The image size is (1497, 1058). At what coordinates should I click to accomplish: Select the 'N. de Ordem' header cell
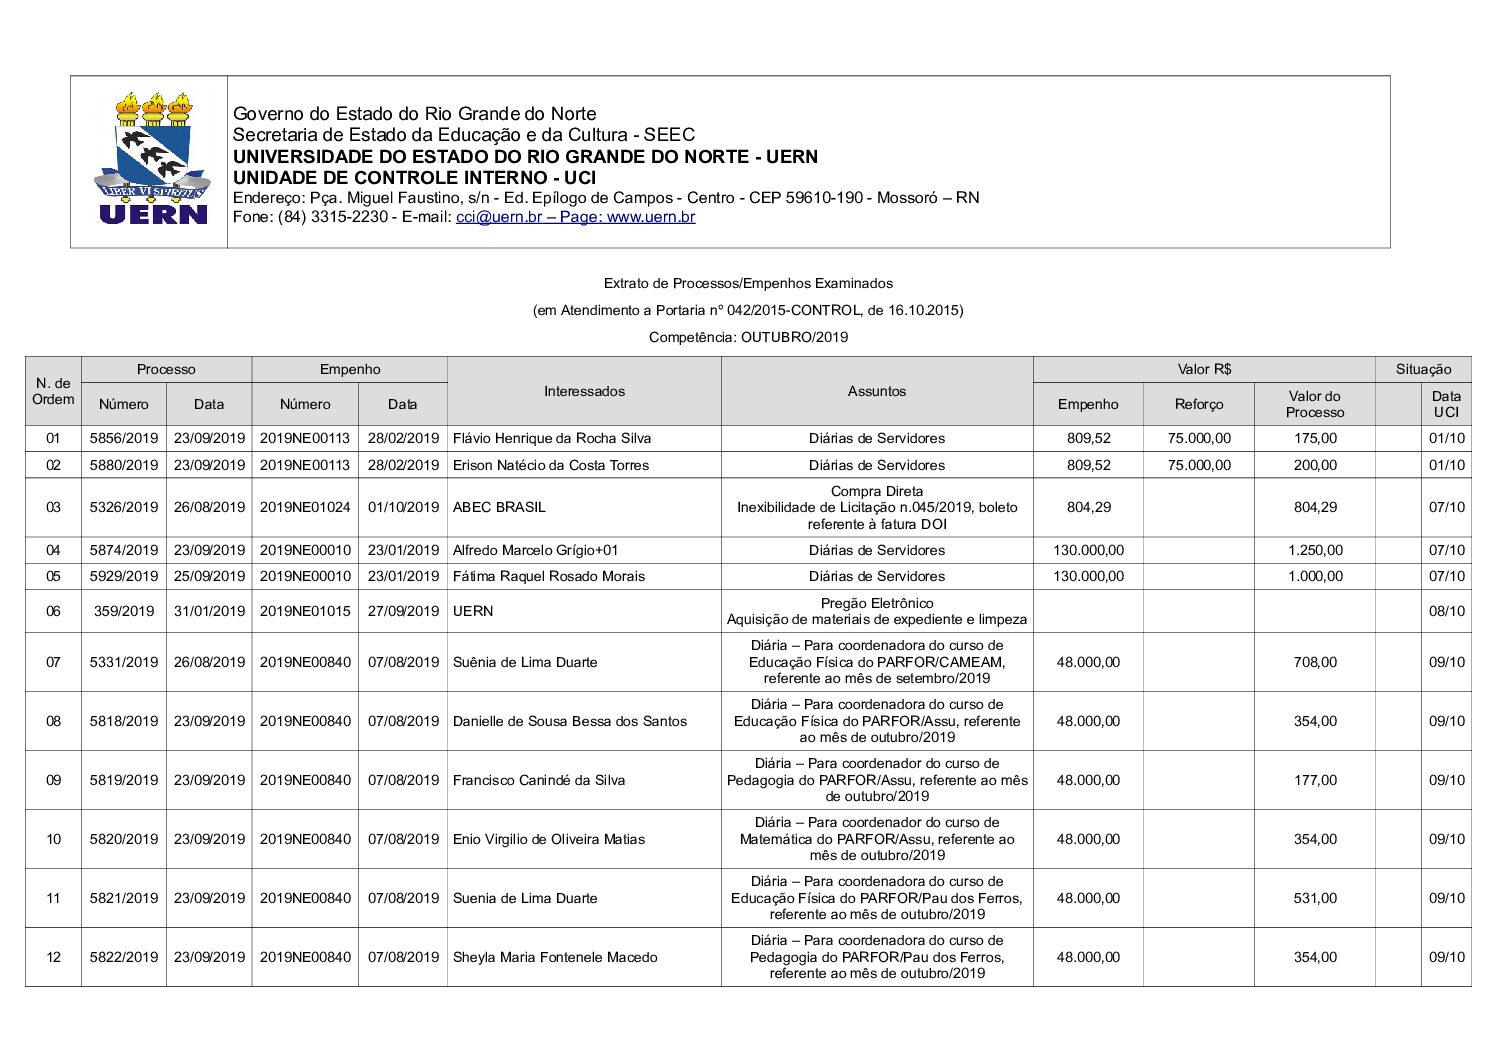[x=53, y=391]
